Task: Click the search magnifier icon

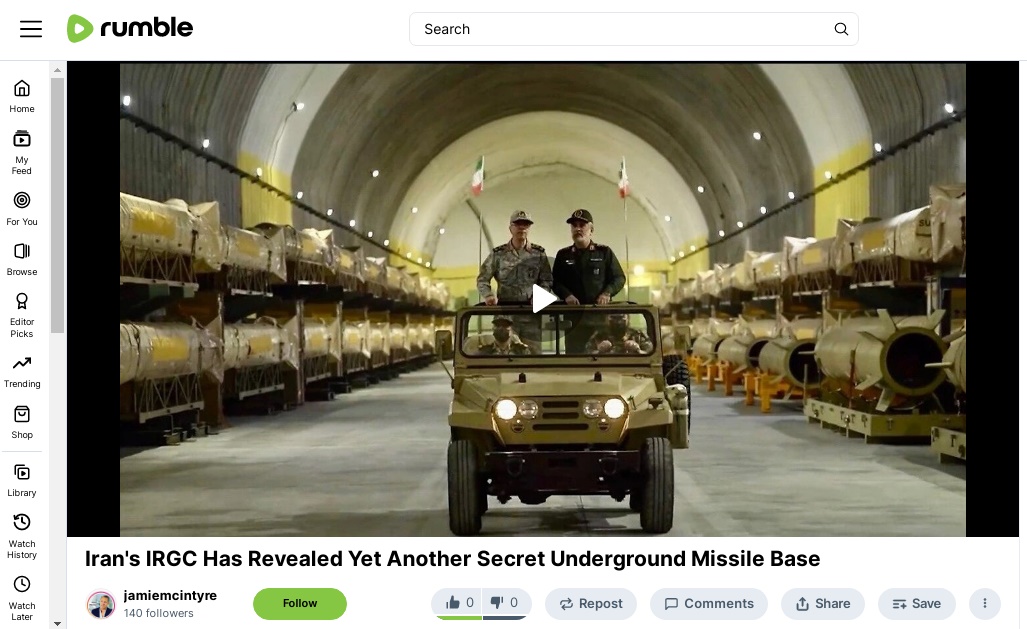Action: tap(841, 29)
